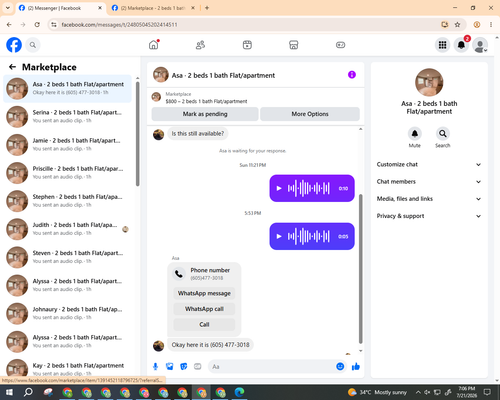Open the emoji picker smiley

pos(340,367)
